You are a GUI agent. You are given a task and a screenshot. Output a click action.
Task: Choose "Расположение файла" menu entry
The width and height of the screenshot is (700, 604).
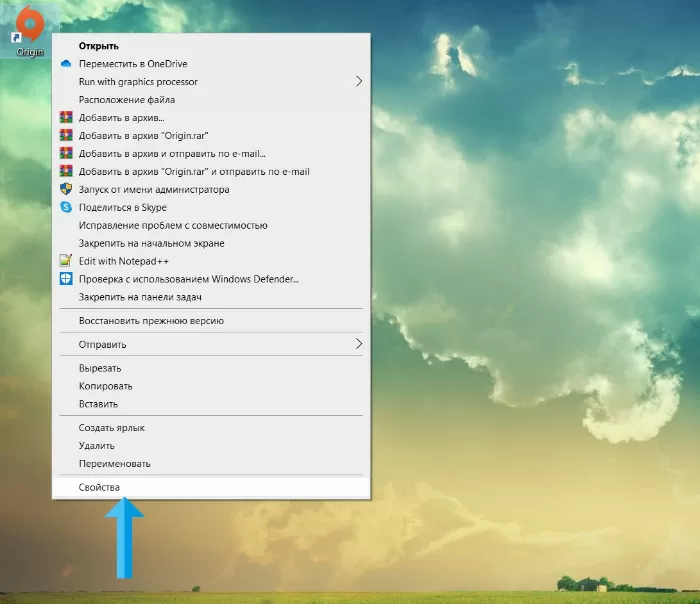tap(127, 100)
